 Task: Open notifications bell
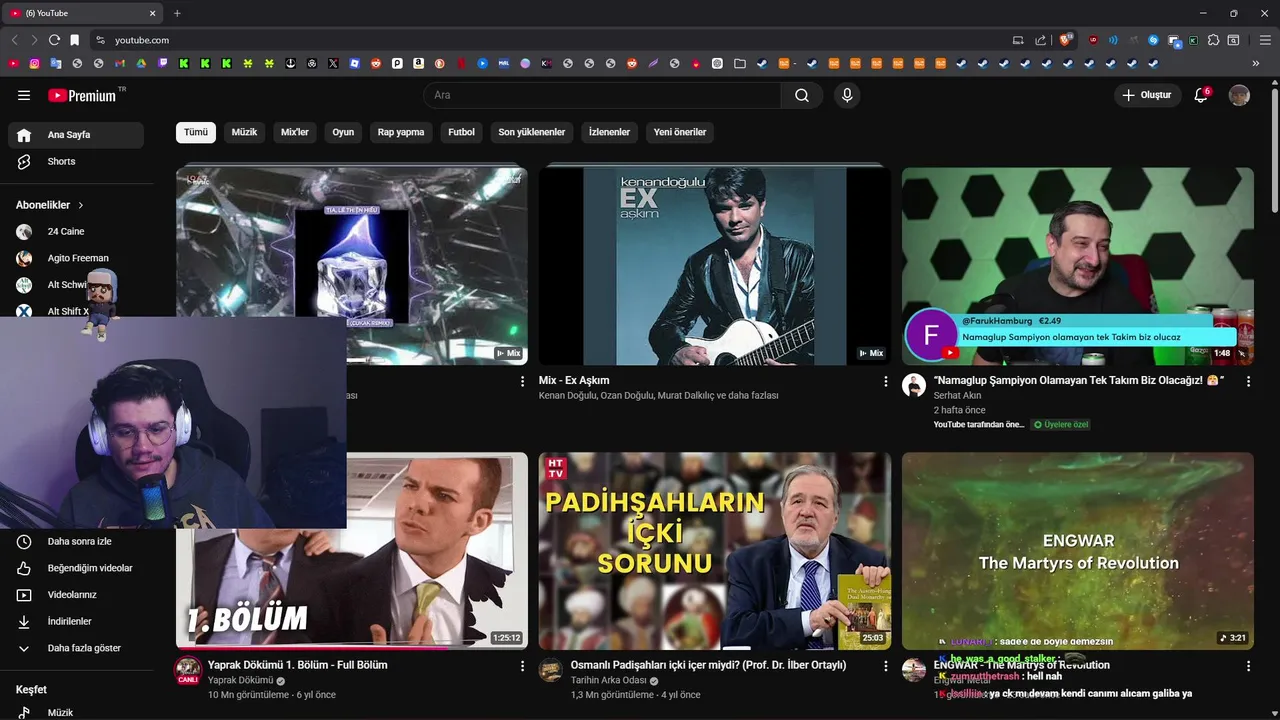[1201, 95]
